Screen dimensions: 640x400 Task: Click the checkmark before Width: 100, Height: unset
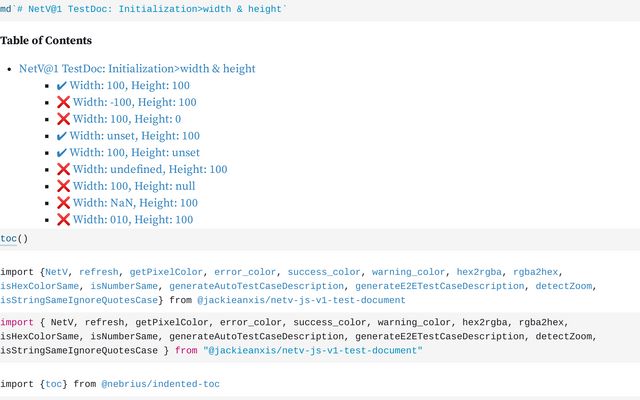(62, 153)
